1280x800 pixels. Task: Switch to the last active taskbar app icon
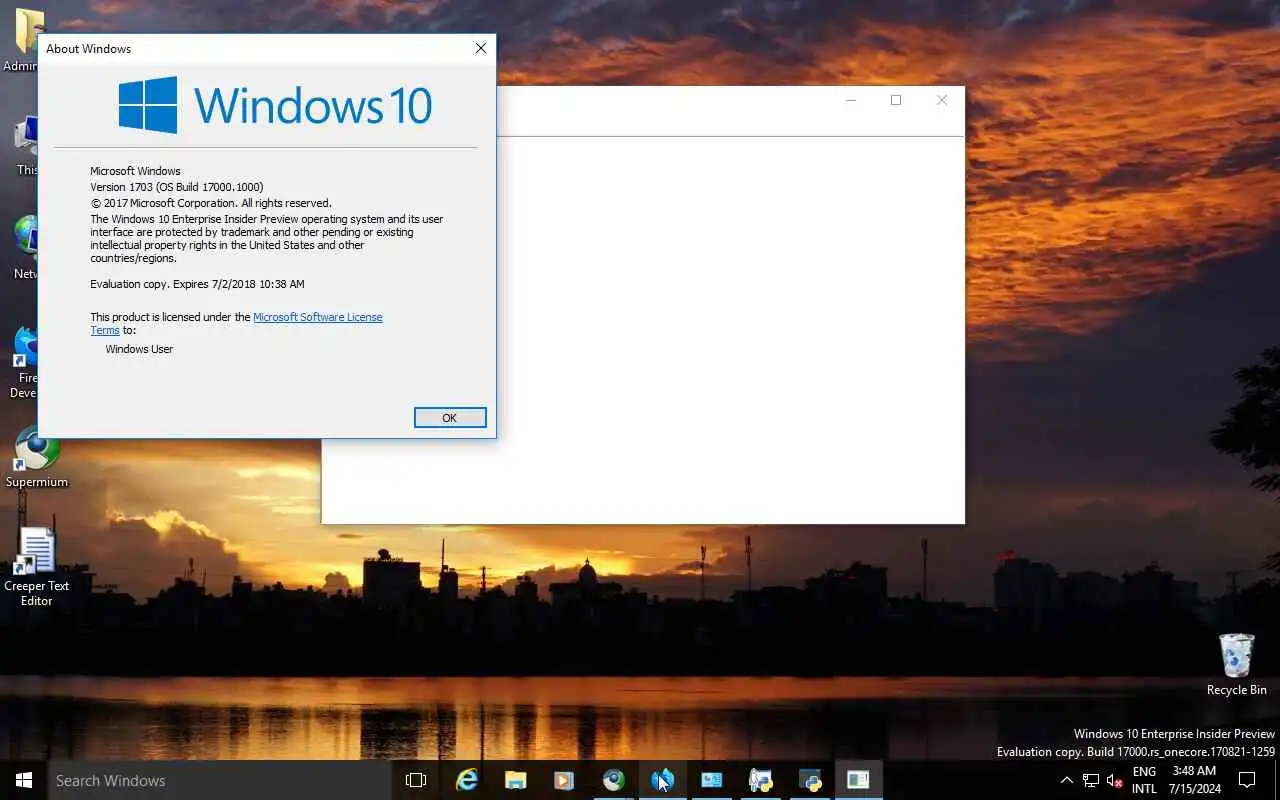tap(858, 780)
